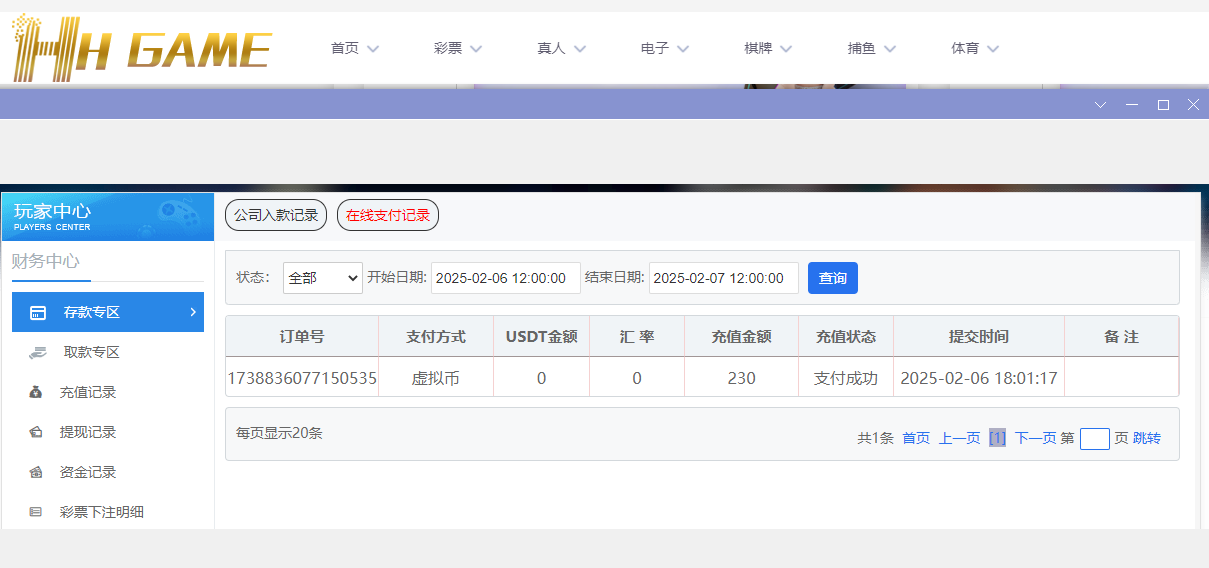The width and height of the screenshot is (1209, 568).
Task: Click the HH GAME logo
Action: tap(141, 48)
